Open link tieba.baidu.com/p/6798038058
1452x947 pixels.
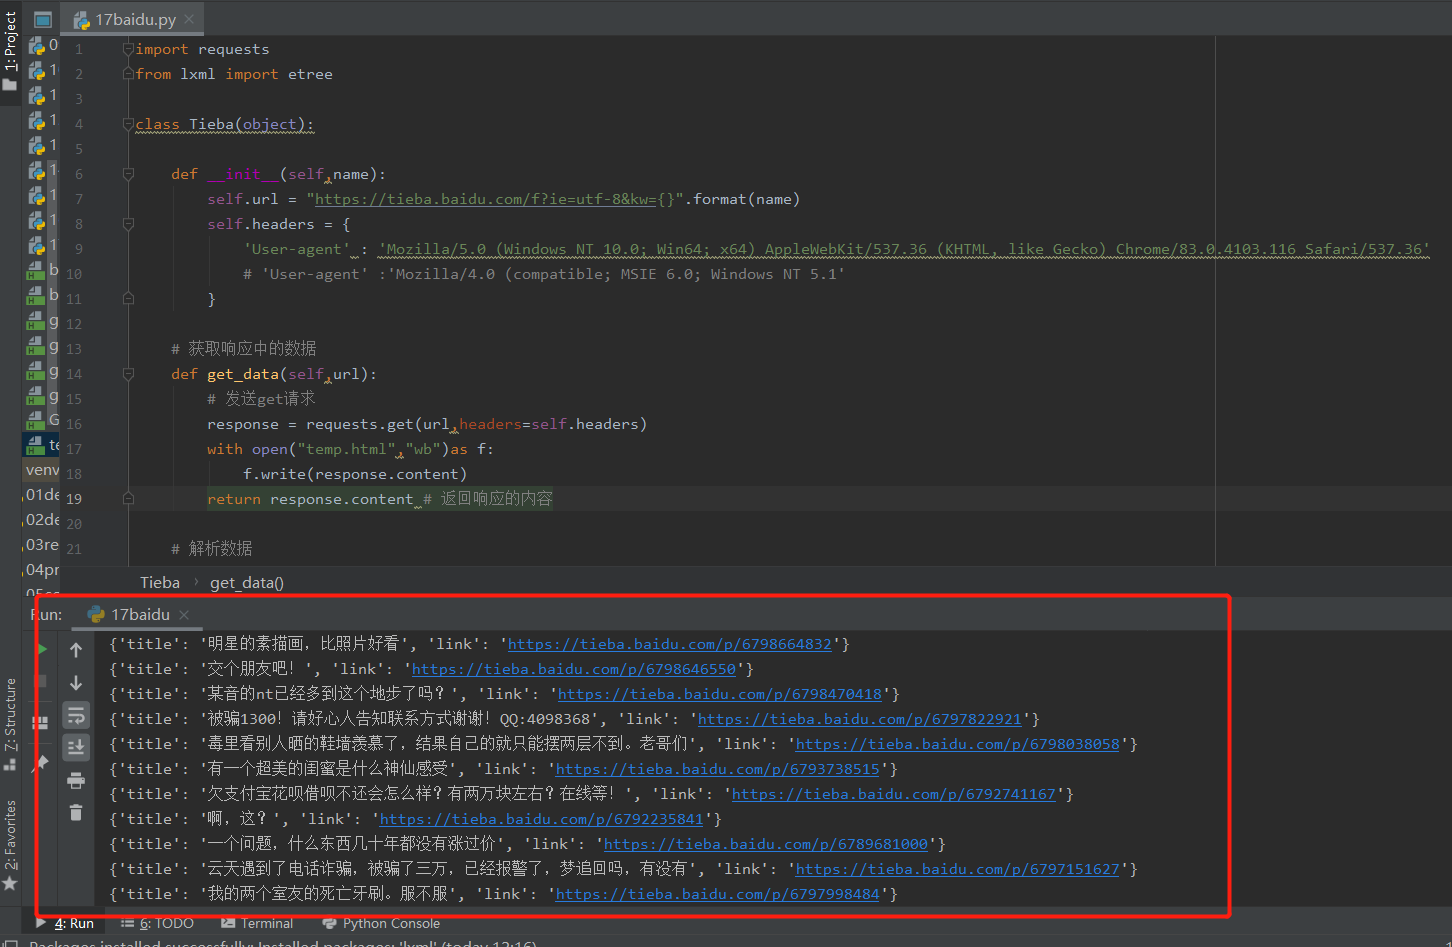point(958,744)
